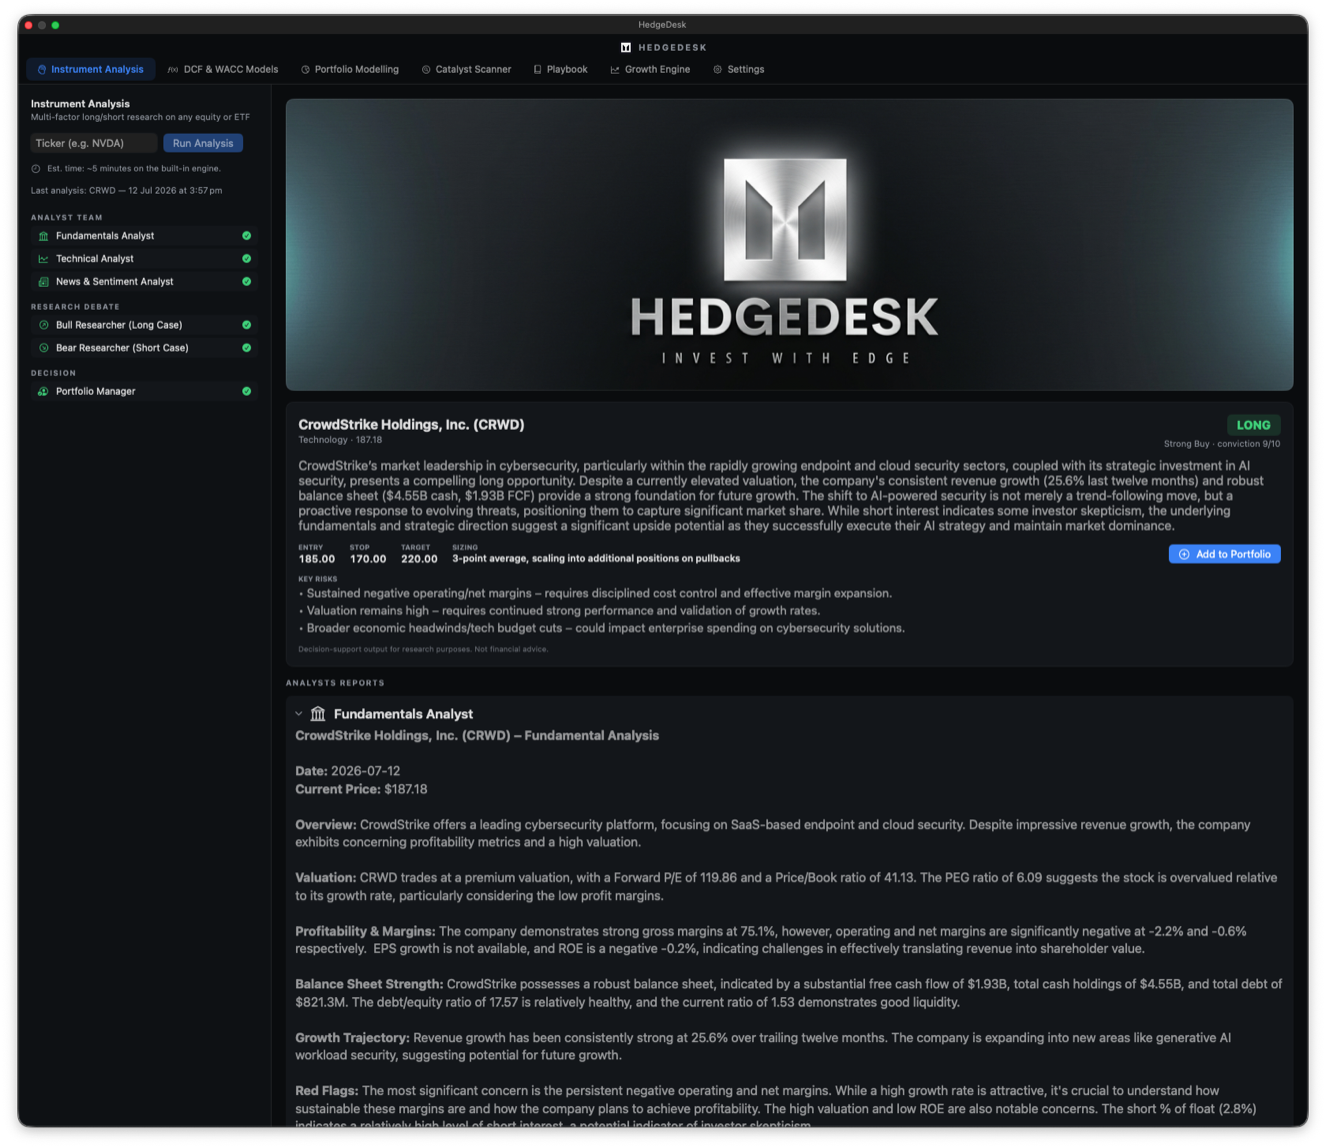Go to the Catalyst Scanner tab
The width and height of the screenshot is (1326, 1148).
point(466,69)
